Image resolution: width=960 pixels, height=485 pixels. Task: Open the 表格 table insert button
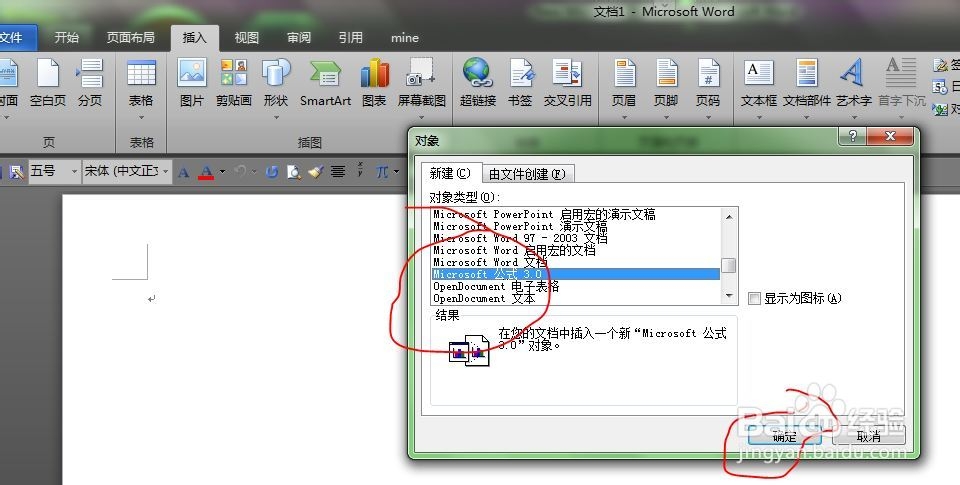click(141, 88)
